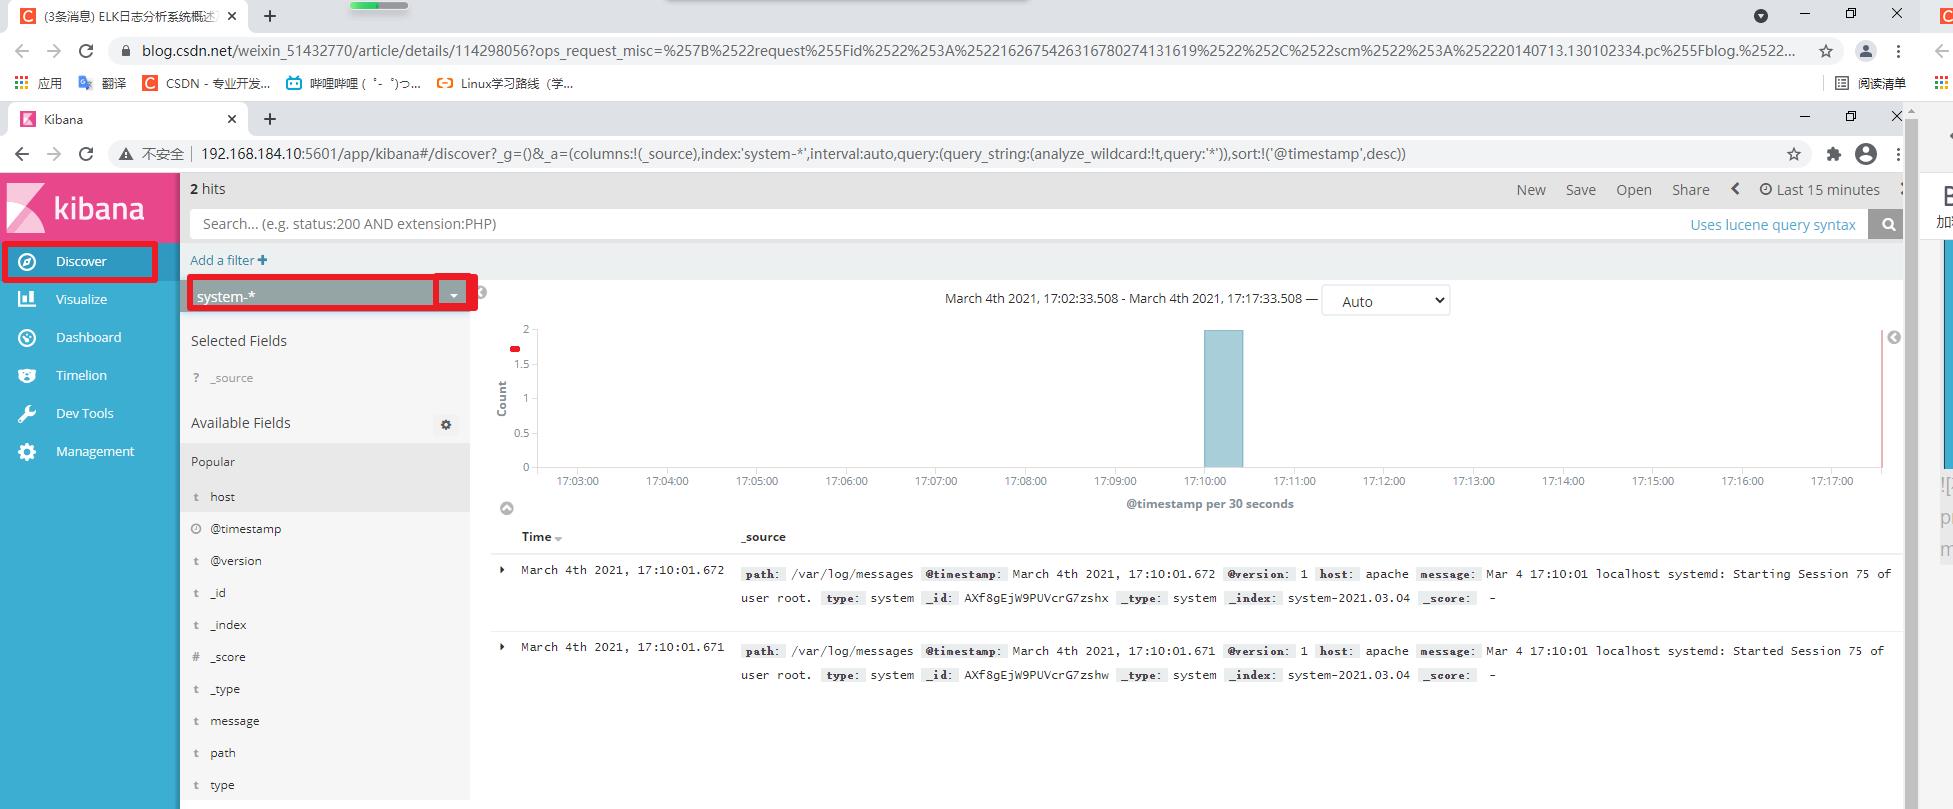Click Save in the Kibana top bar
This screenshot has height=809, width=1953.
pyautogui.click(x=1580, y=190)
